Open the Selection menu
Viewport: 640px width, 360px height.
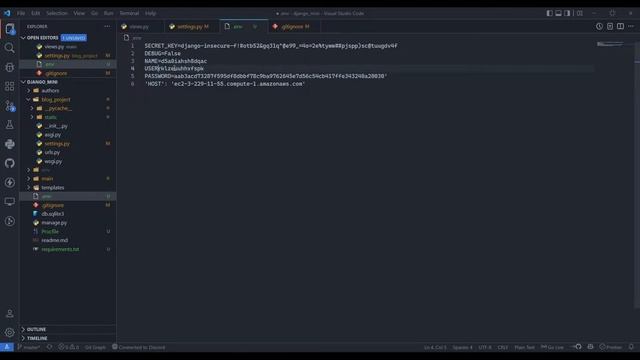click(x=57, y=13)
